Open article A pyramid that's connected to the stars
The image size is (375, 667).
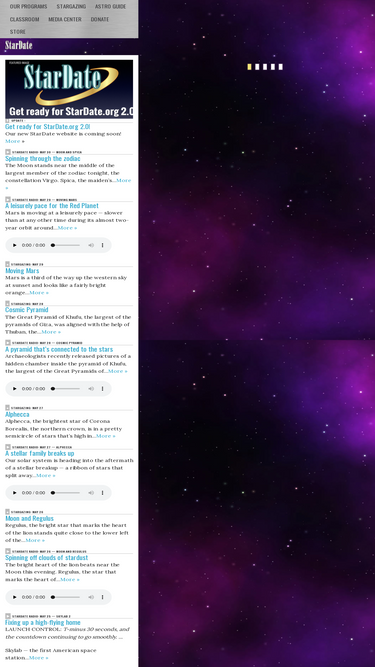59,349
